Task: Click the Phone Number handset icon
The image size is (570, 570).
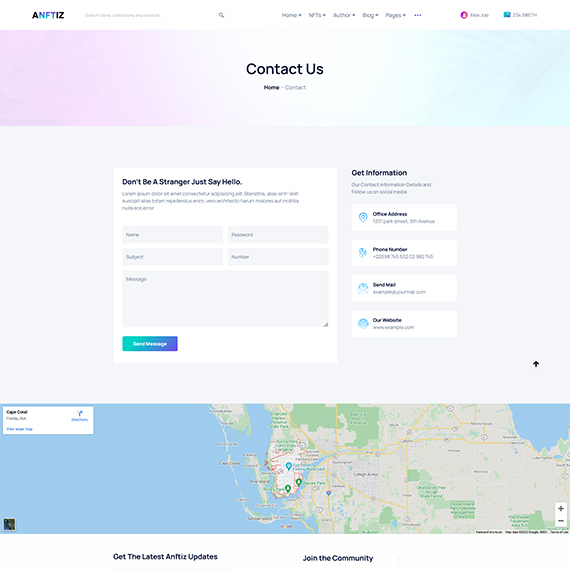Action: click(x=363, y=252)
